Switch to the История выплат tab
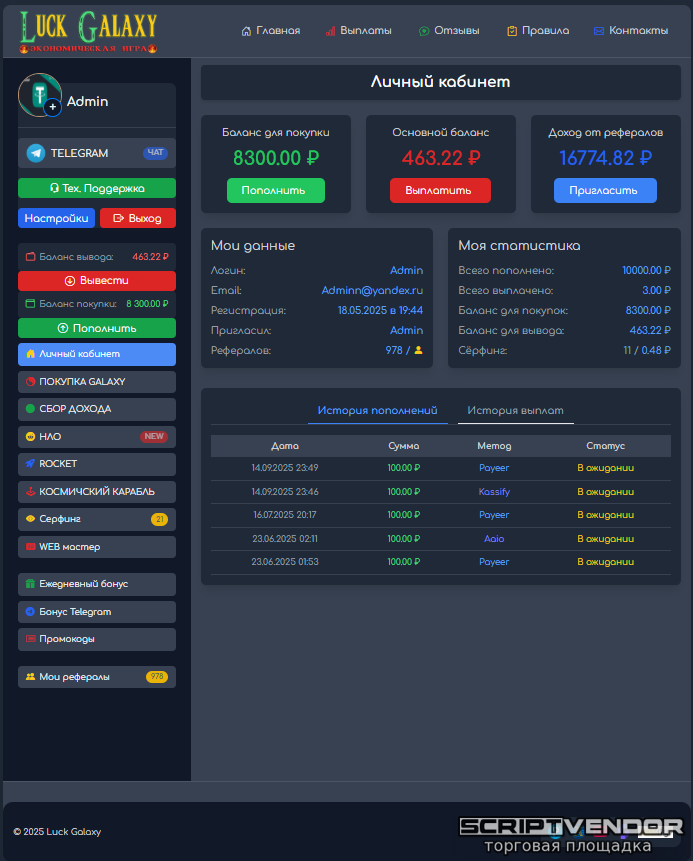Viewport: 693px width, 861px height. (x=515, y=411)
